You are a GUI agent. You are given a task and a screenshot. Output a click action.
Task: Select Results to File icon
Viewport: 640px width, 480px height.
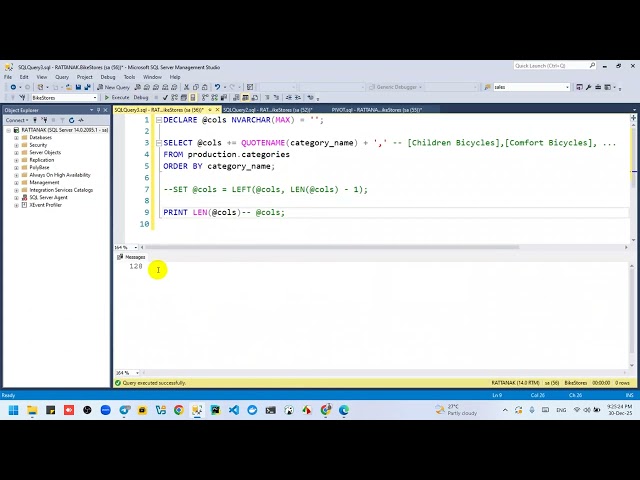(255, 98)
